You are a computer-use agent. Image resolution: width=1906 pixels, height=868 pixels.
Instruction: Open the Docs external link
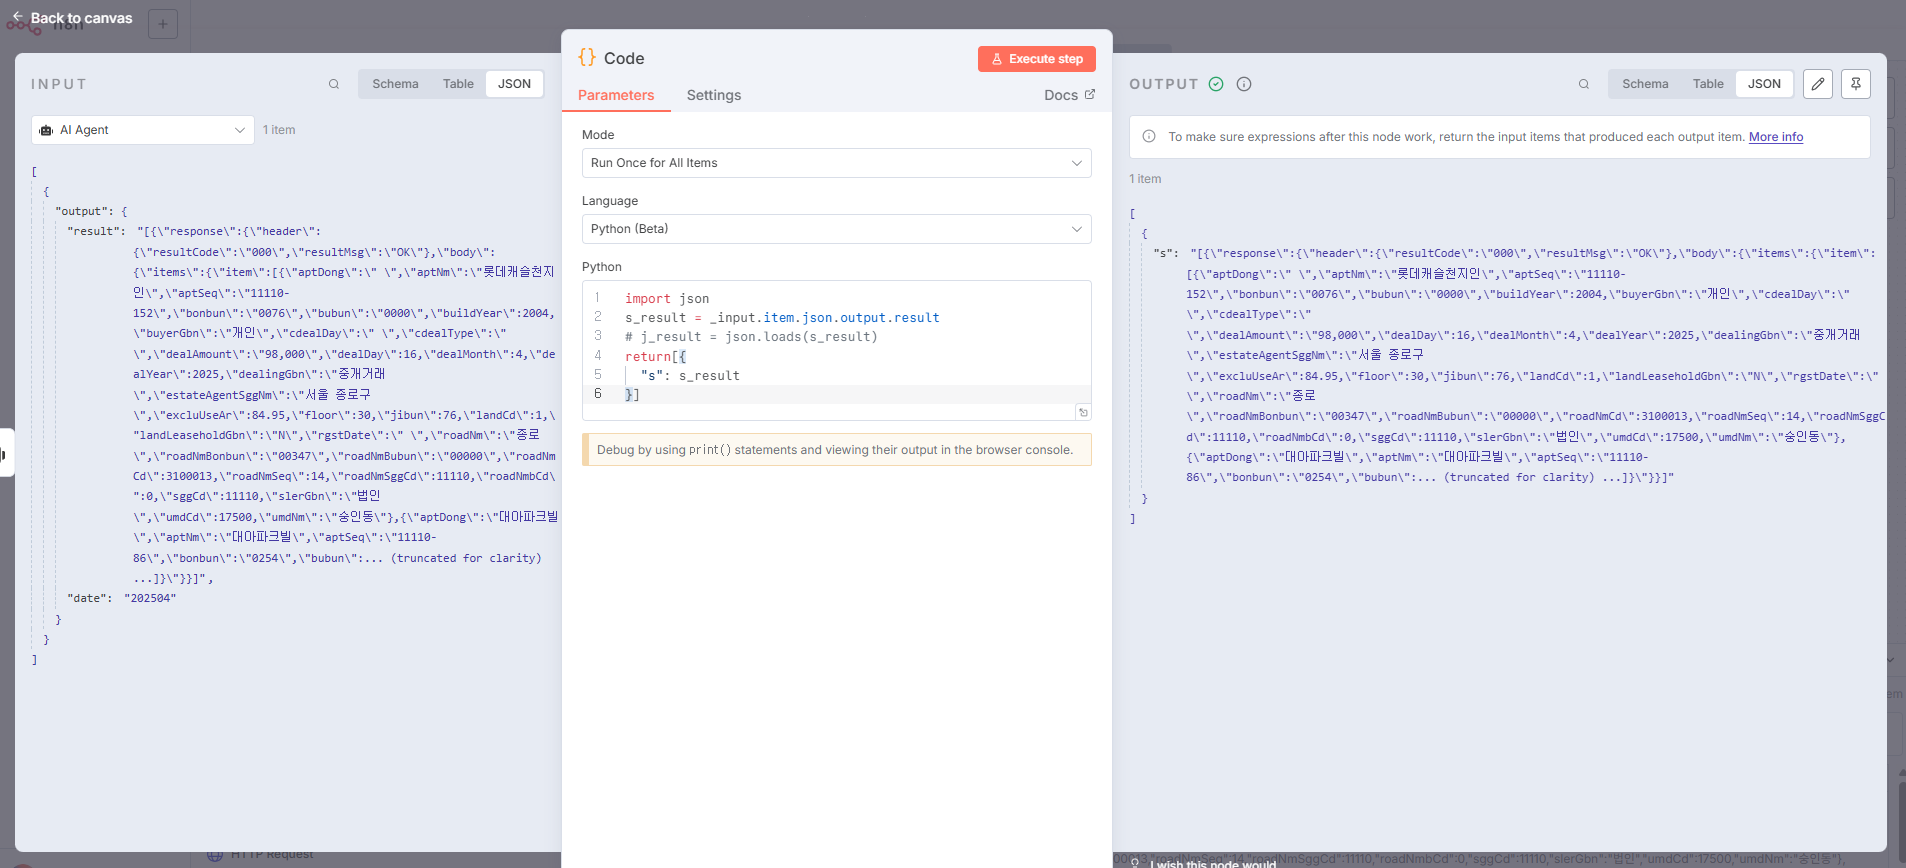click(x=1069, y=95)
